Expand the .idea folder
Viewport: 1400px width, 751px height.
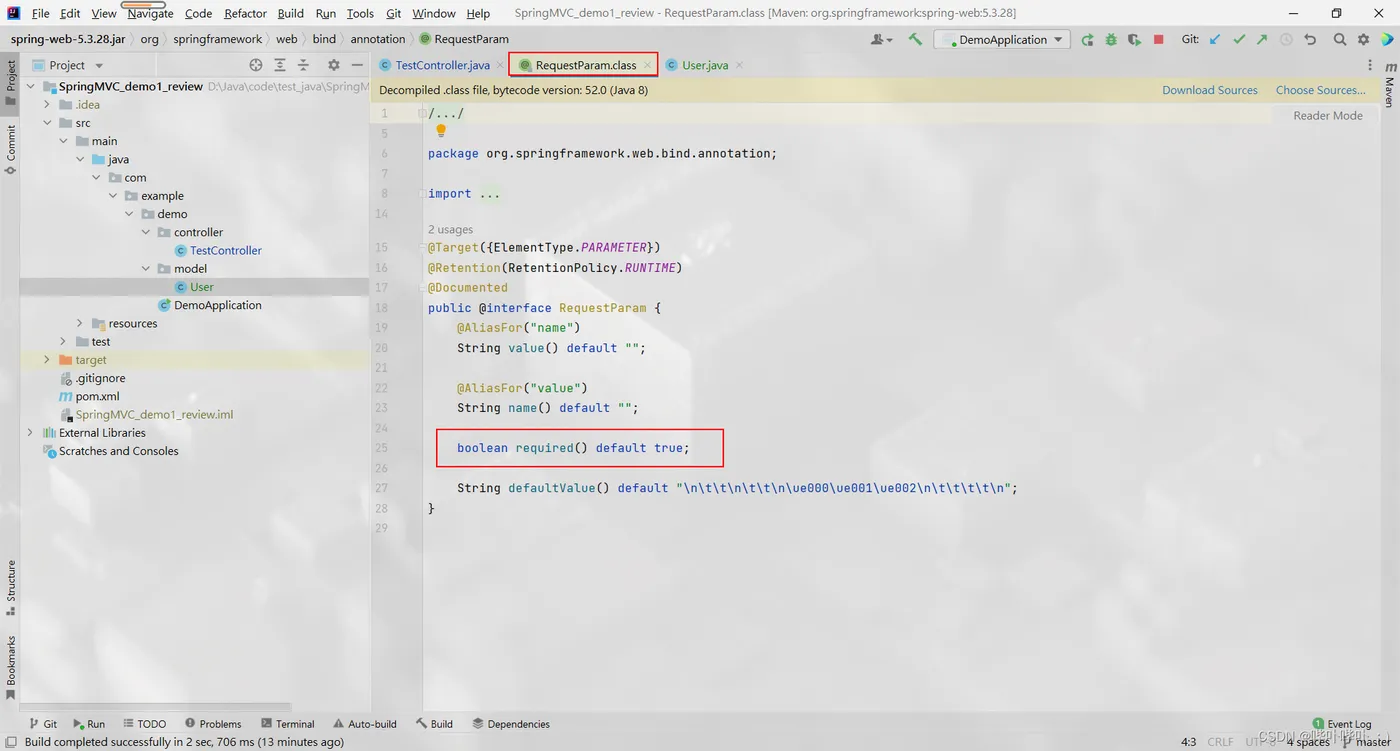[47, 104]
